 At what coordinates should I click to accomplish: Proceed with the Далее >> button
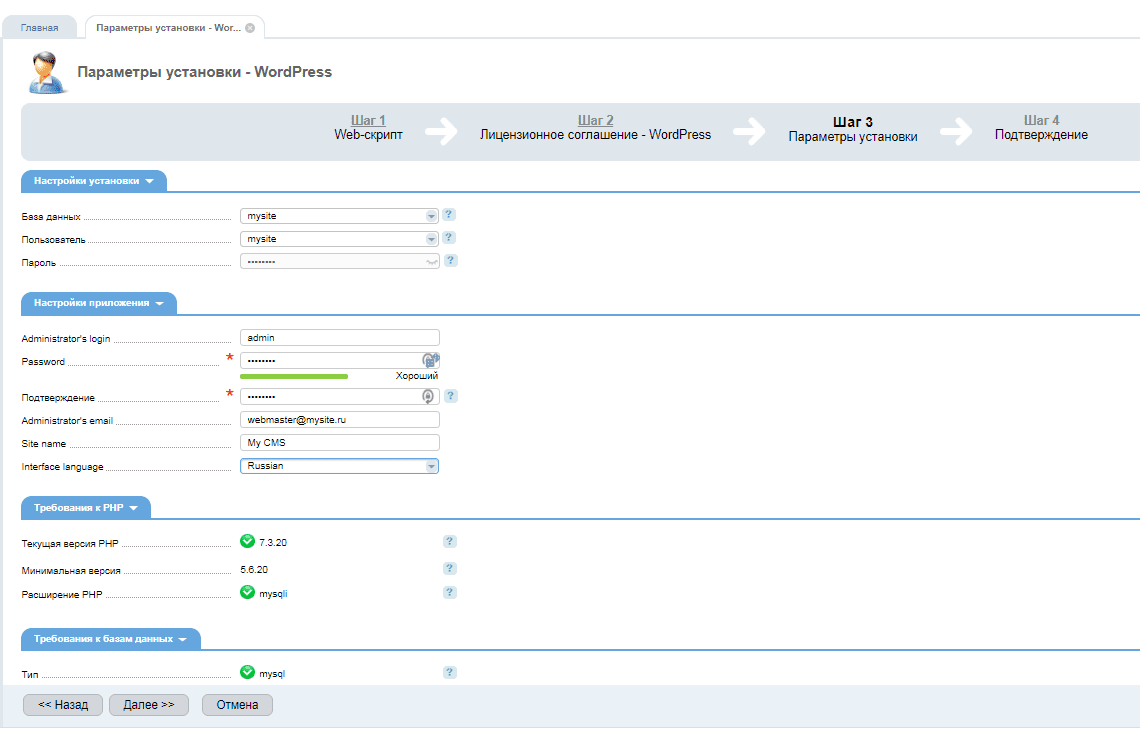[x=149, y=705]
